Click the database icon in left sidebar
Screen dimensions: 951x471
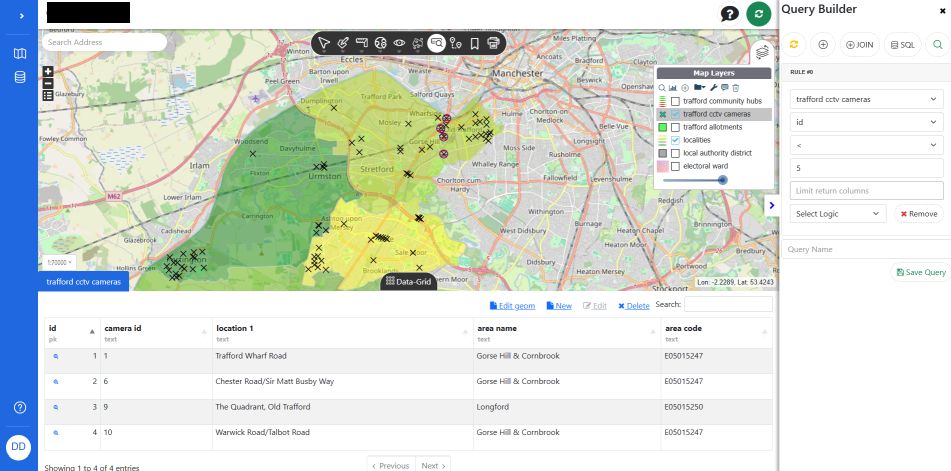click(20, 78)
